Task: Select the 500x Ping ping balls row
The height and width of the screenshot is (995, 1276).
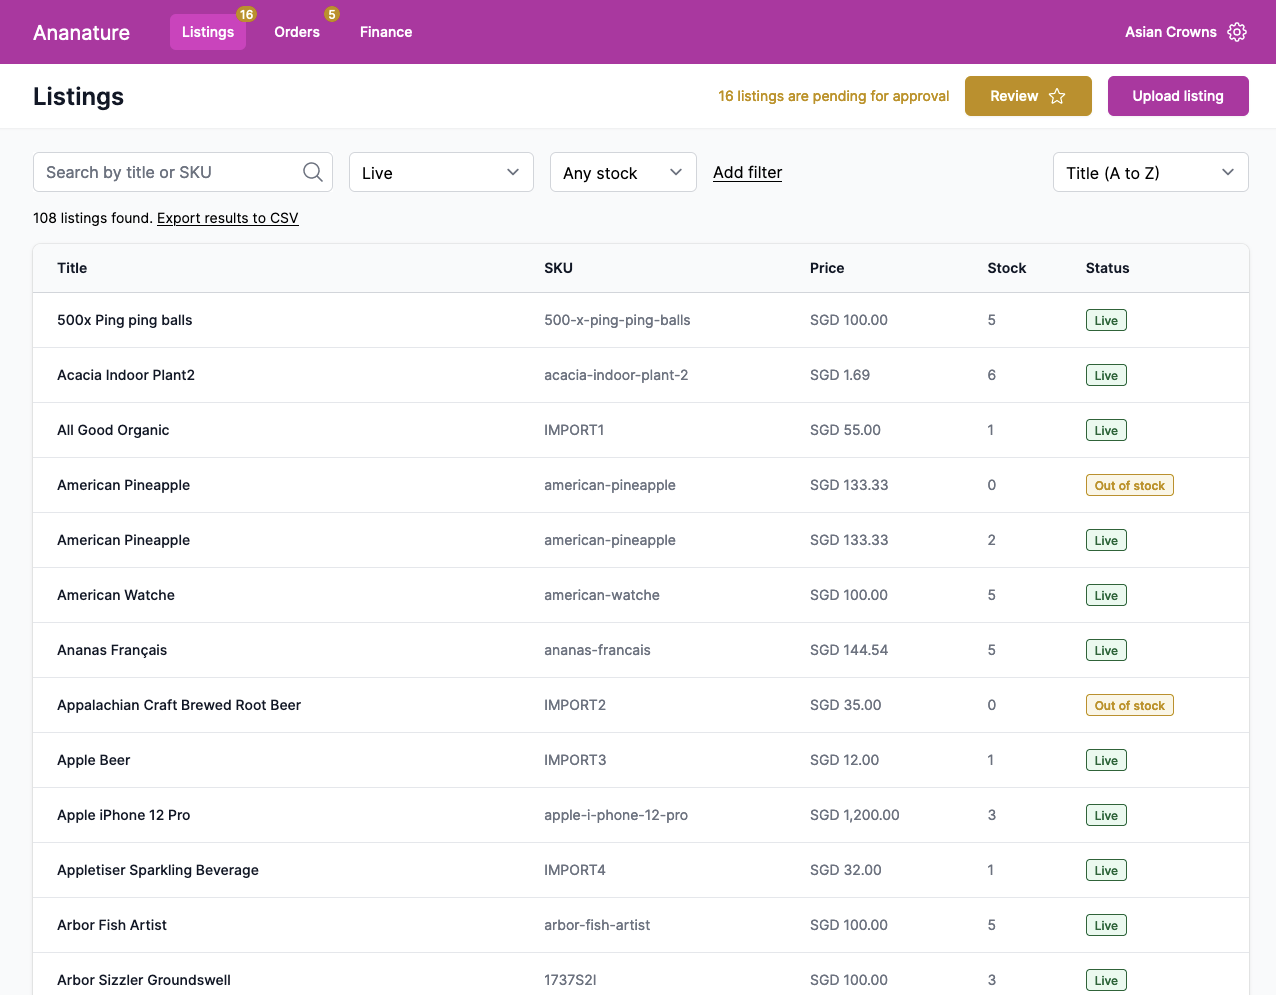Action: 125,320
